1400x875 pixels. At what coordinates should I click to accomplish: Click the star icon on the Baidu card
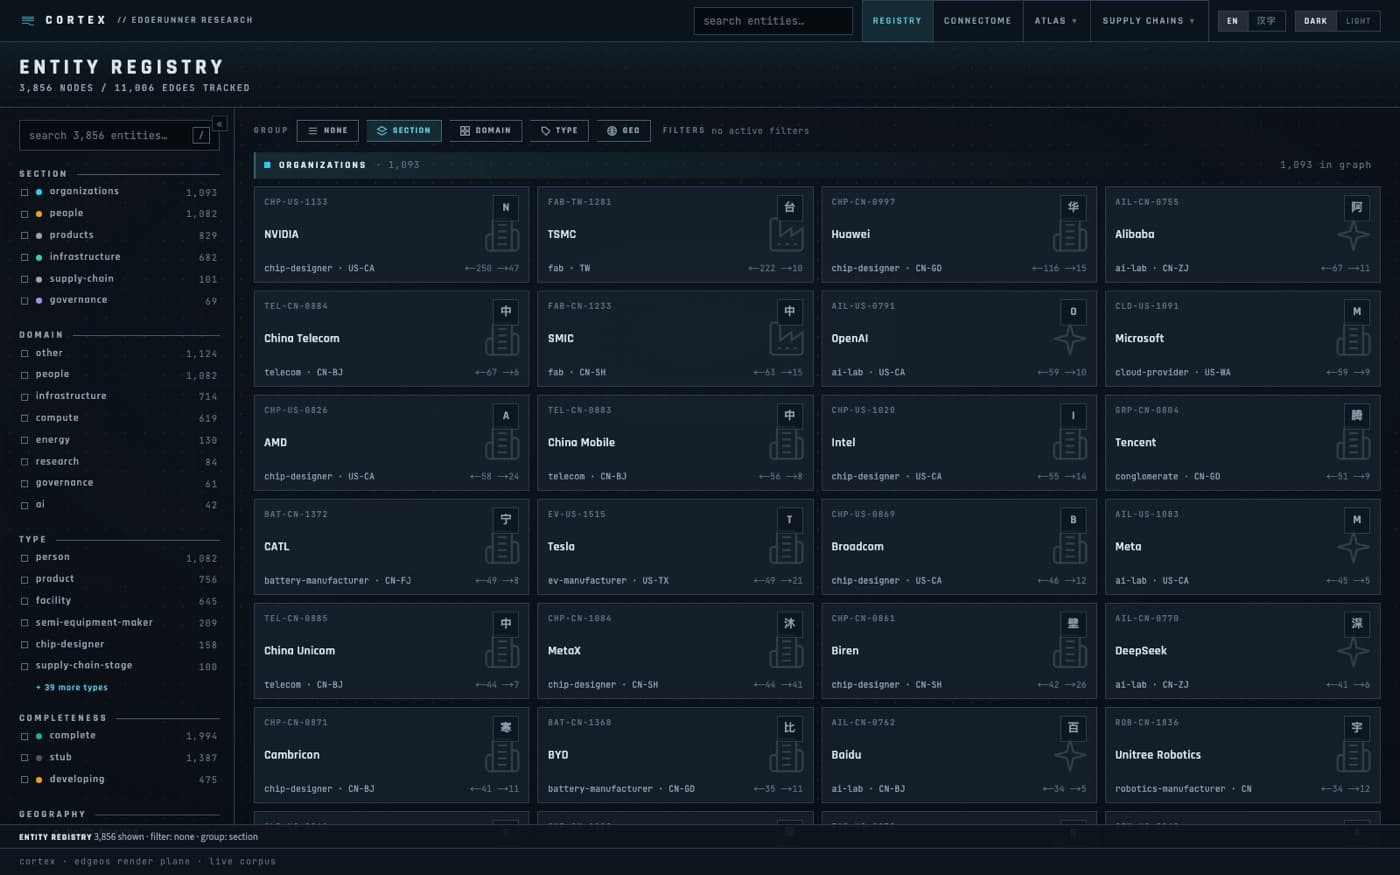[x=1069, y=756]
